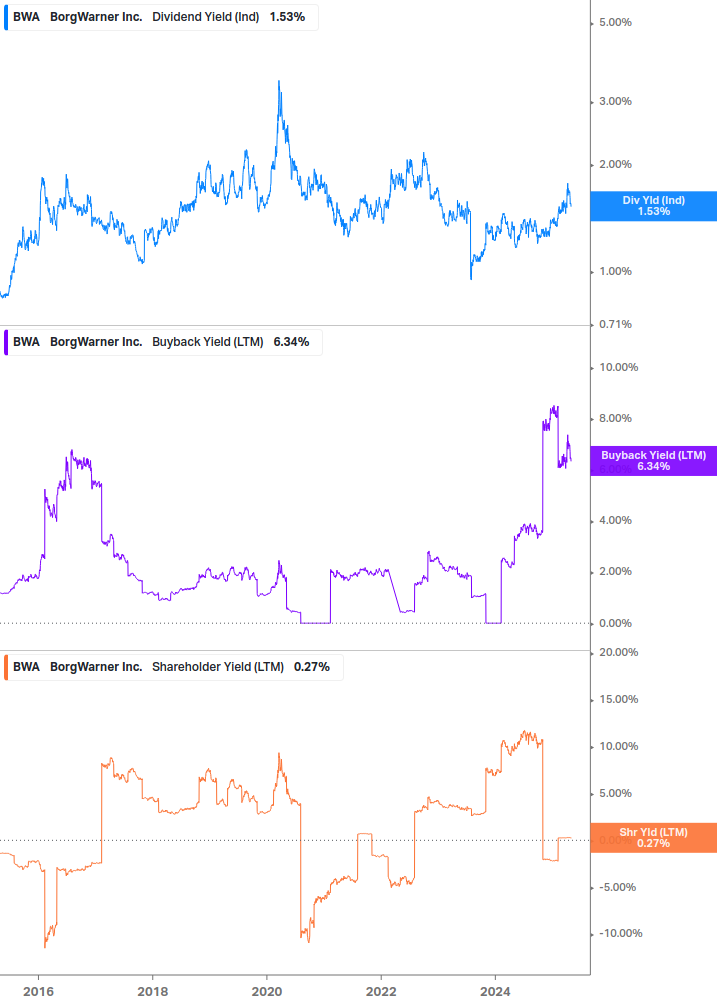Click the 1.53% value in dividend legend

[287, 17]
